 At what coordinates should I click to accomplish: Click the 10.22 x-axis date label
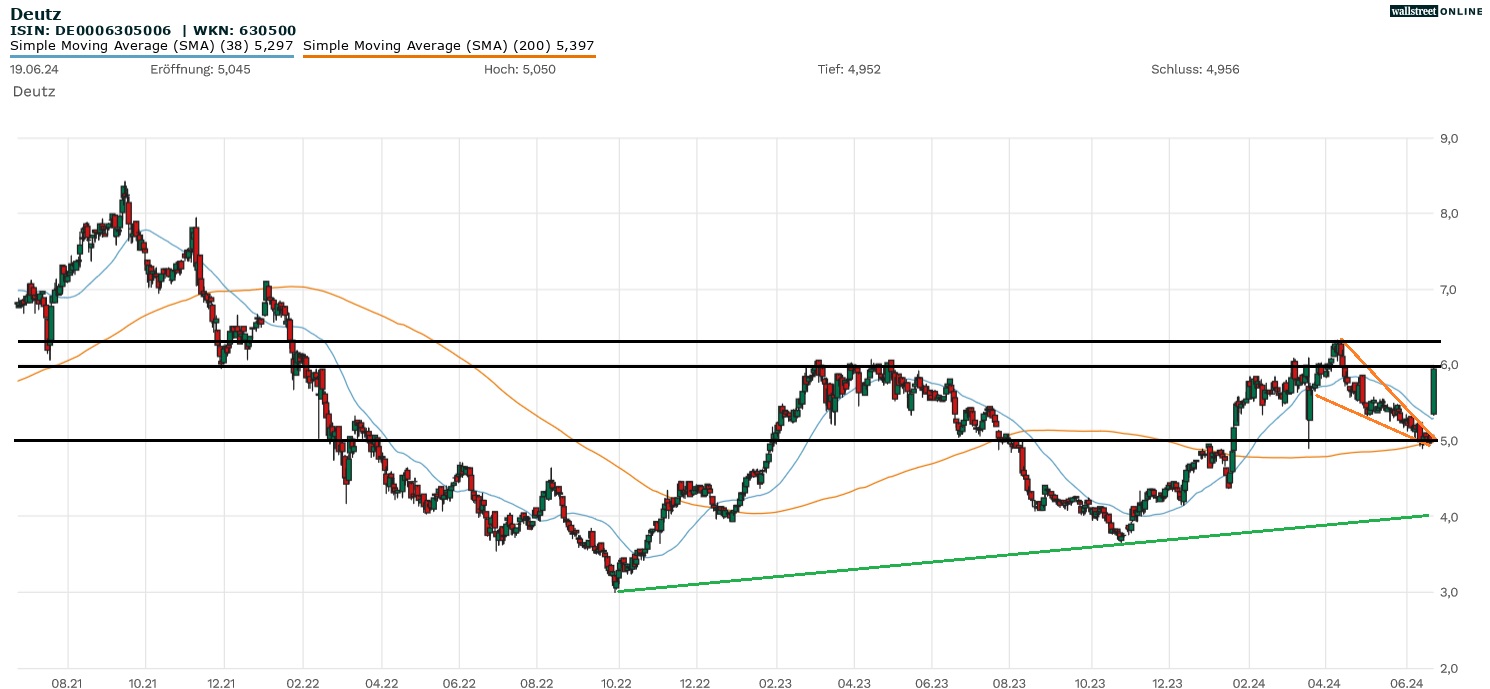[x=618, y=683]
